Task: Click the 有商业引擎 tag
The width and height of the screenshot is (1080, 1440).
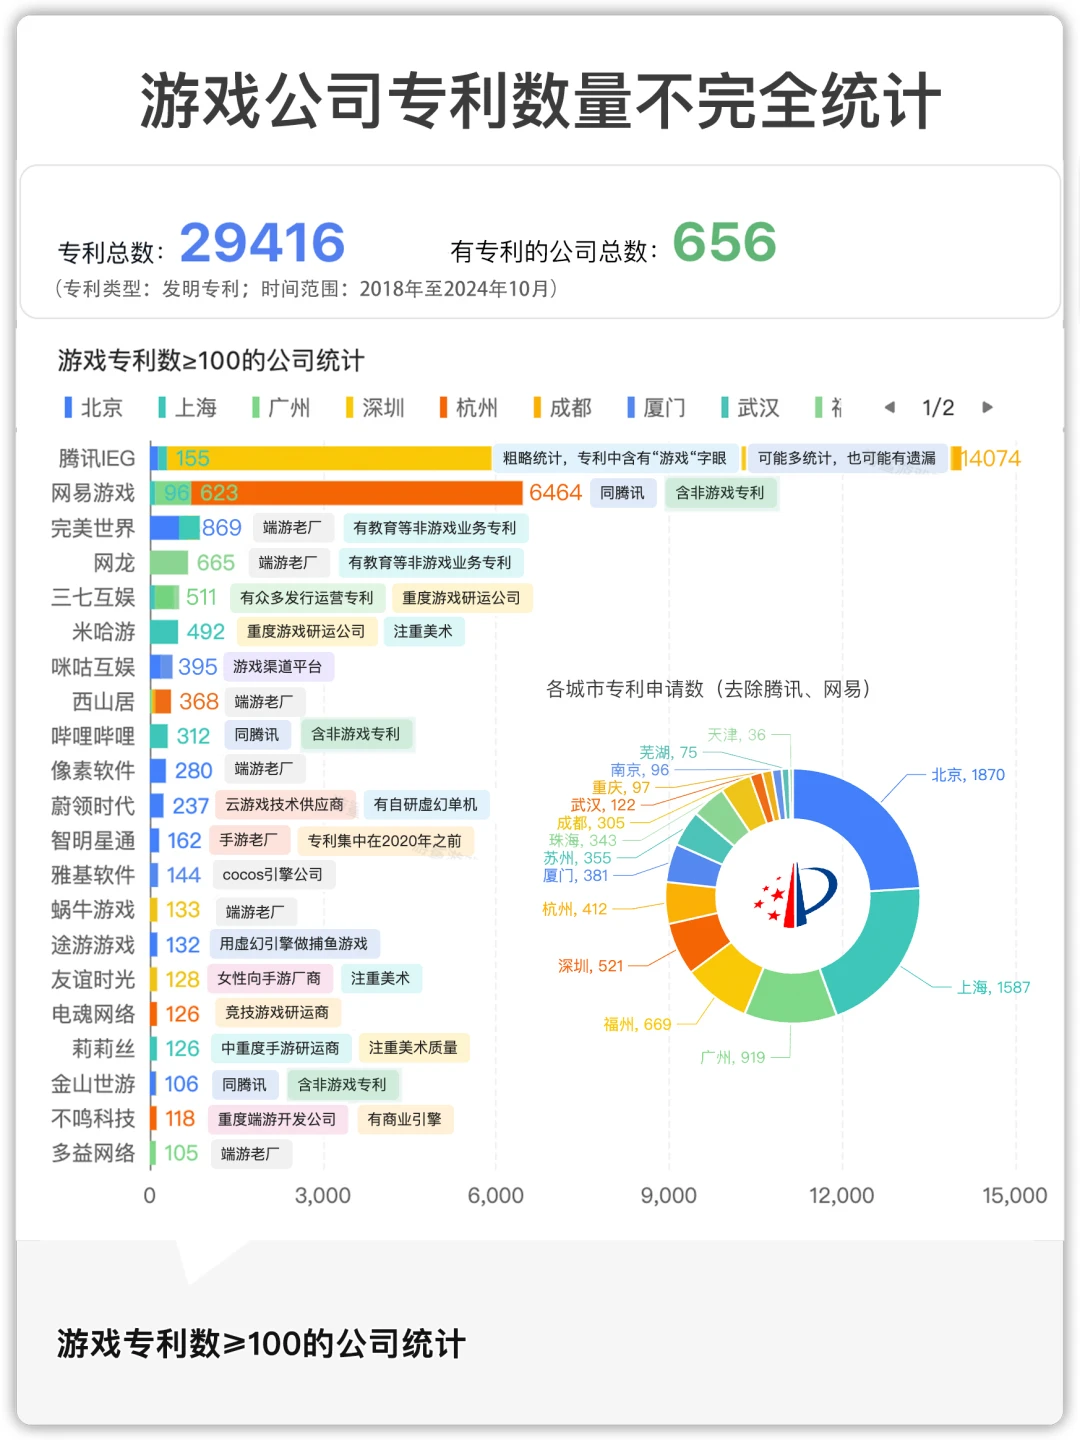Action: pyautogui.click(x=405, y=1119)
